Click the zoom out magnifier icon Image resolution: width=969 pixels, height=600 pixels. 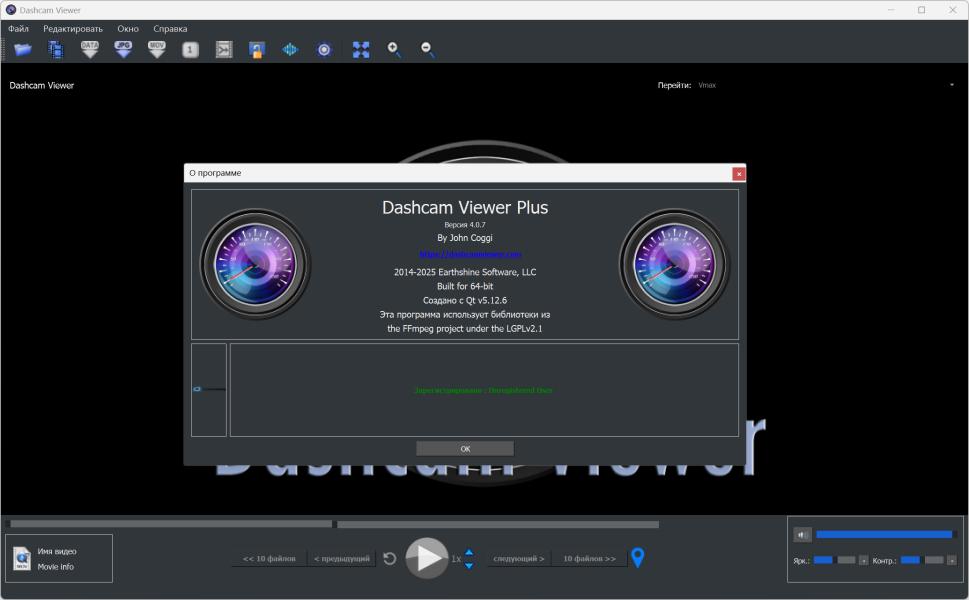click(427, 49)
